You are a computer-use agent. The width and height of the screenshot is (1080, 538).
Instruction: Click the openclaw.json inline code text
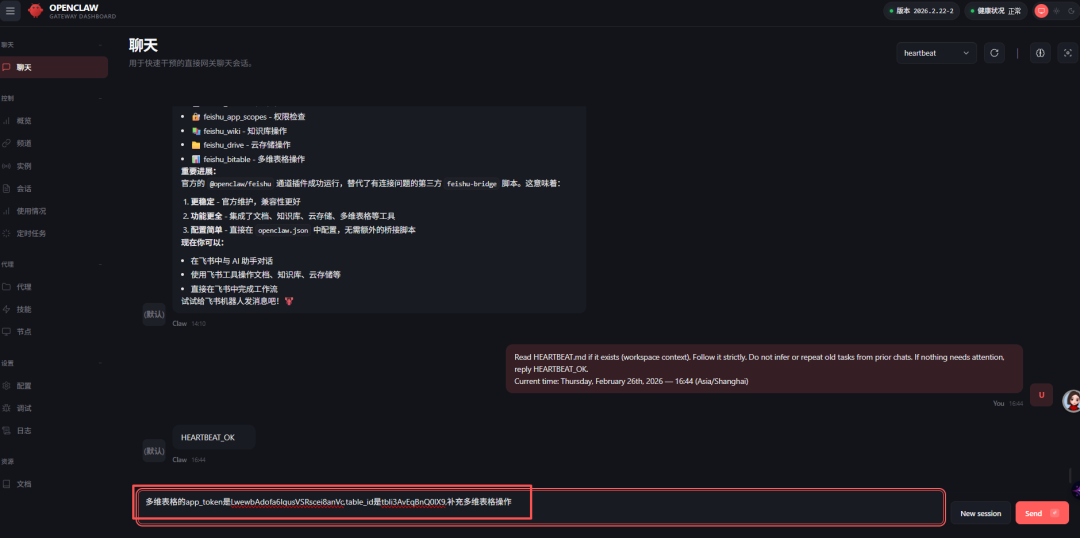coord(282,230)
